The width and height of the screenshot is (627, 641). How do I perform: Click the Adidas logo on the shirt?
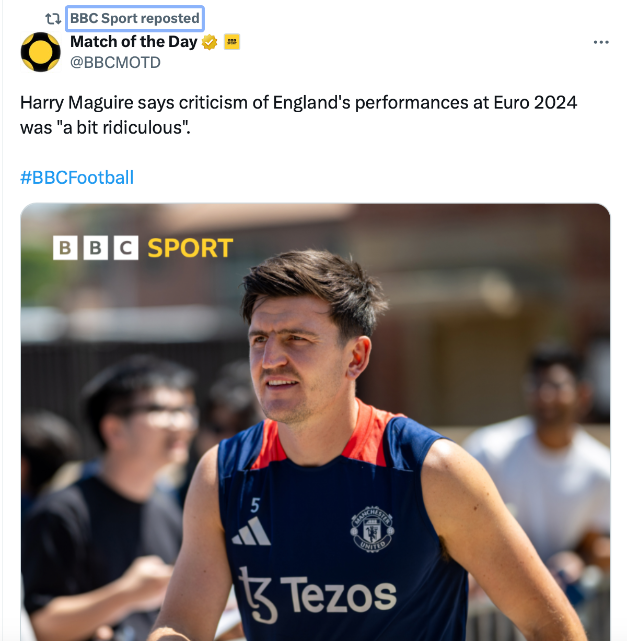251,532
